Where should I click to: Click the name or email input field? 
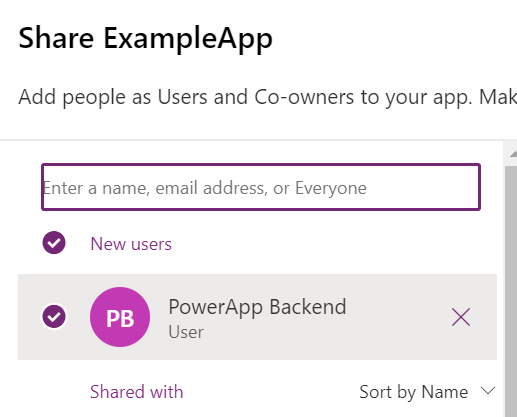[x=261, y=187]
